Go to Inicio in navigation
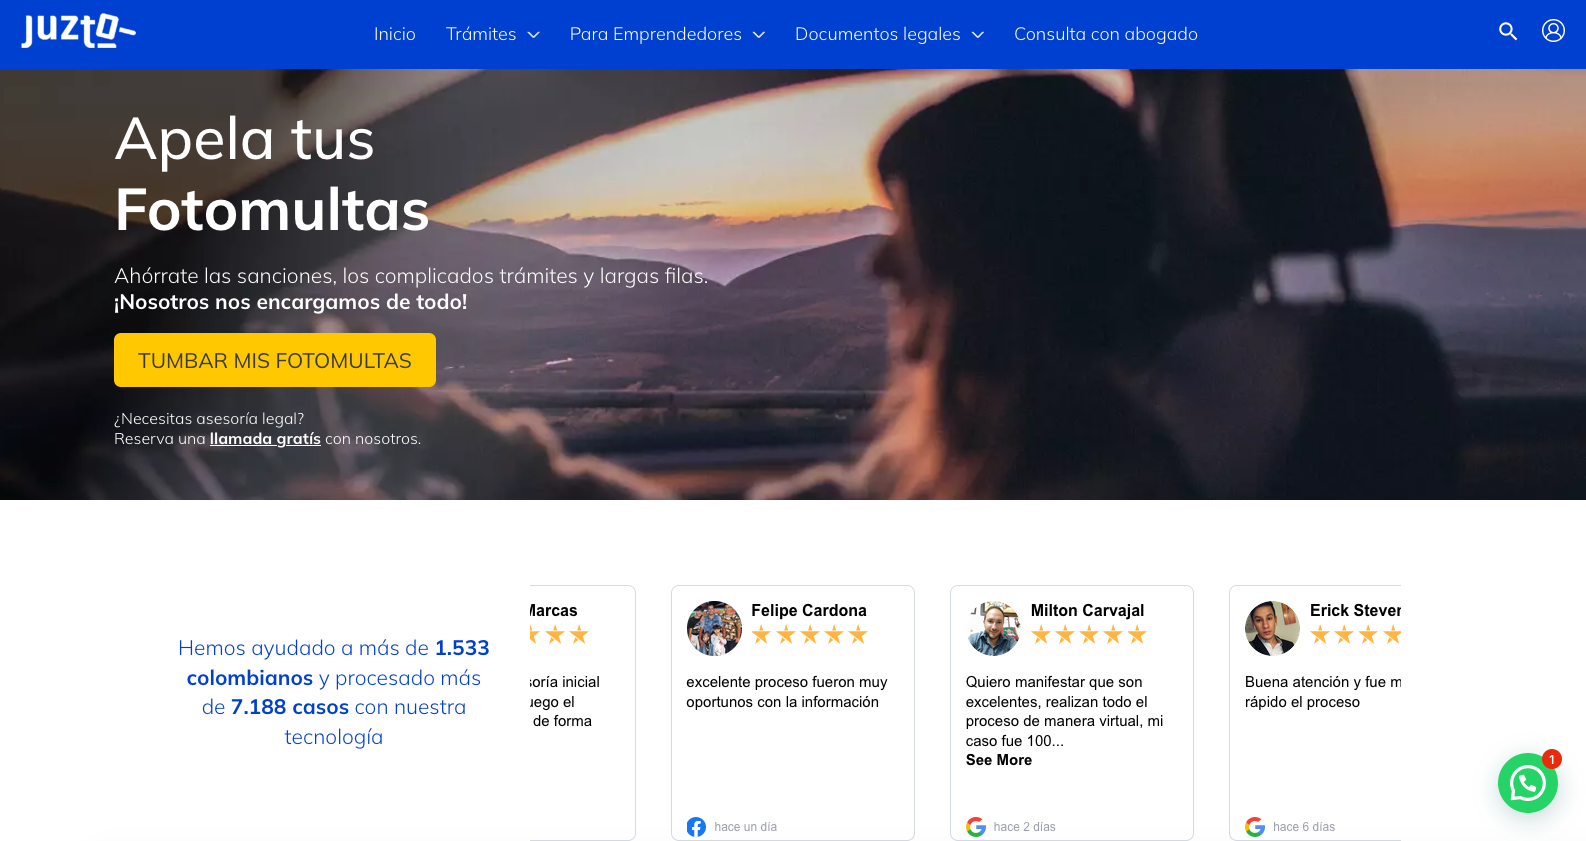 [394, 34]
